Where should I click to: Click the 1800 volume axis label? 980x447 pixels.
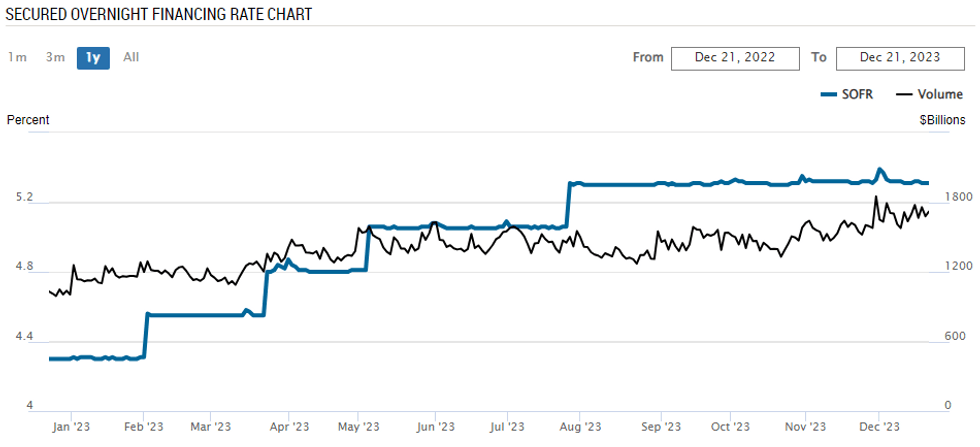[945, 198]
